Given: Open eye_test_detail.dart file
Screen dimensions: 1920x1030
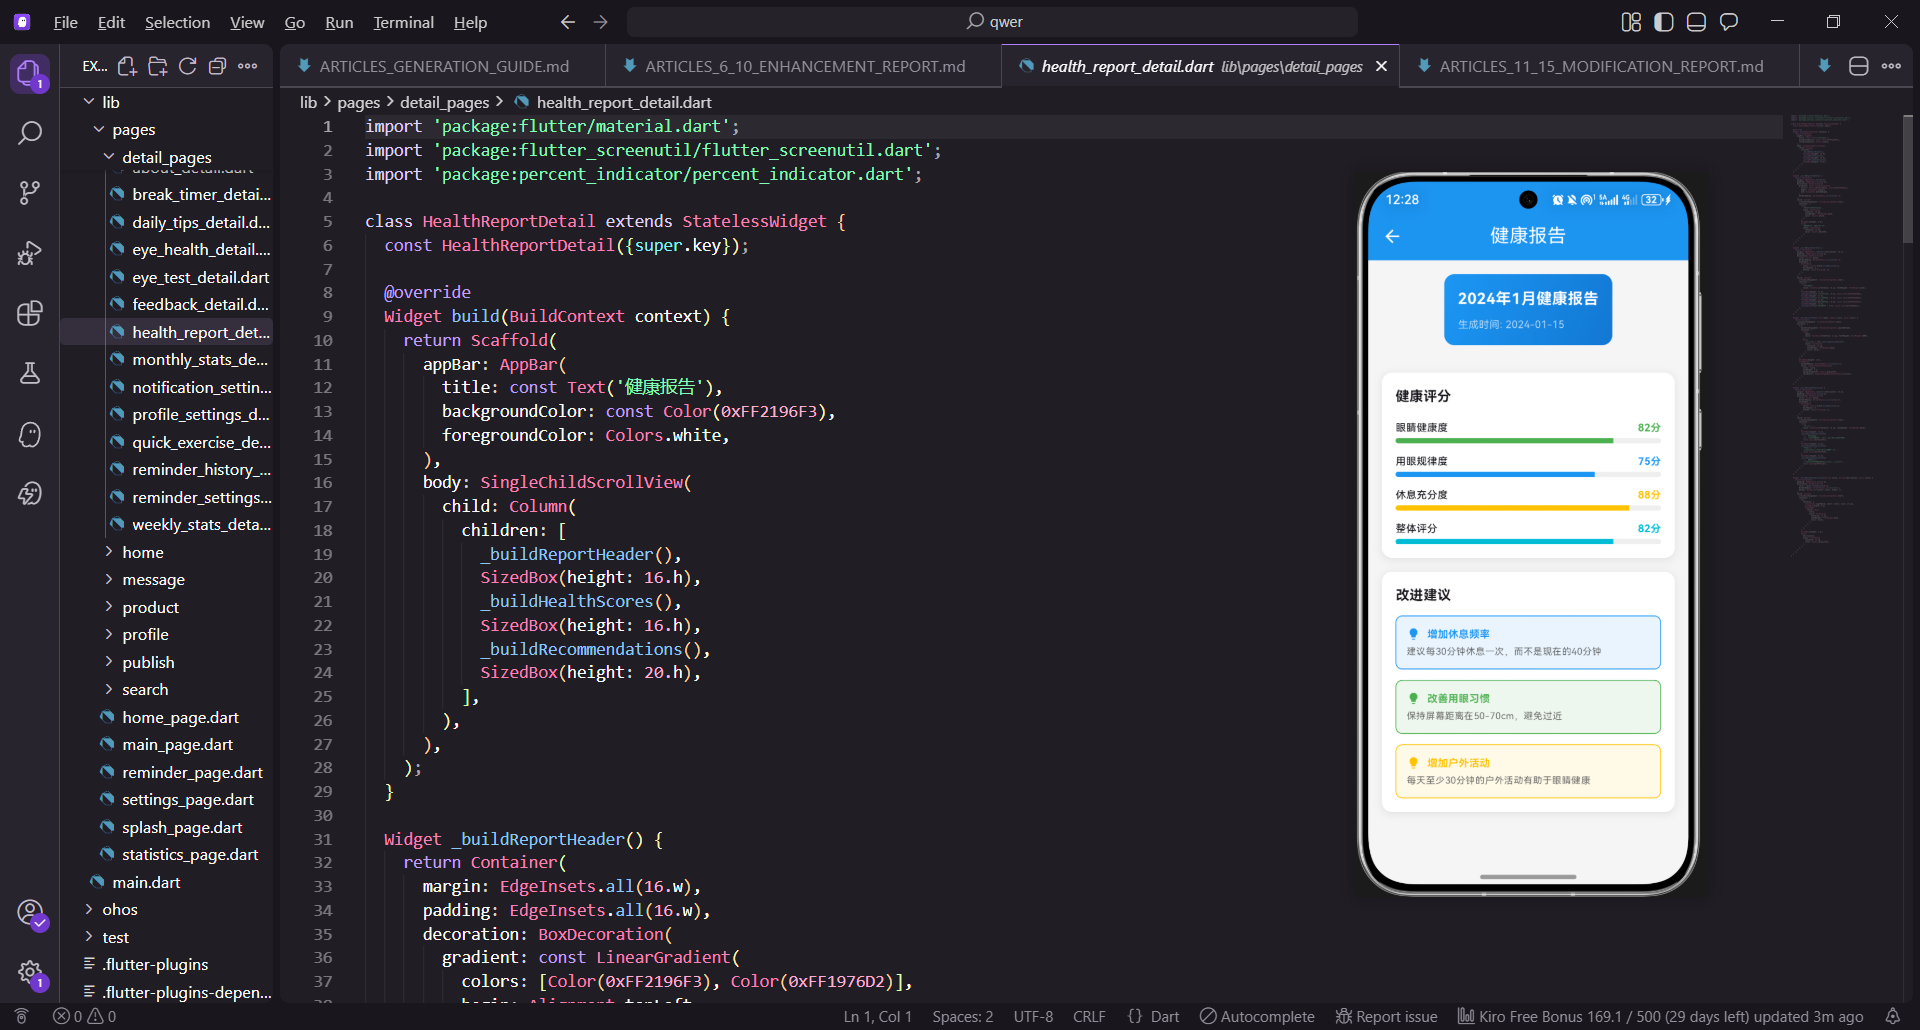Looking at the screenshot, I should [x=200, y=277].
